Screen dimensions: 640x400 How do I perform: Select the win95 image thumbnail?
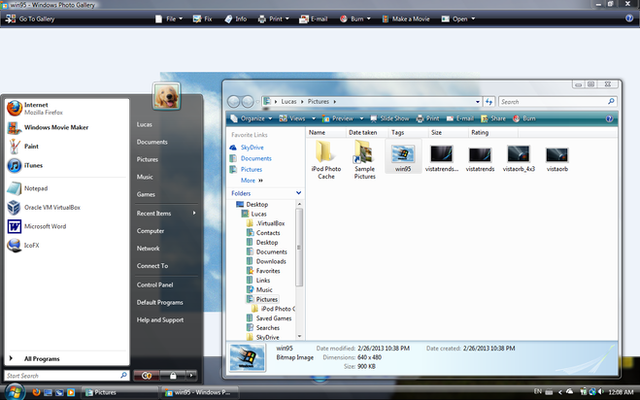click(x=403, y=156)
